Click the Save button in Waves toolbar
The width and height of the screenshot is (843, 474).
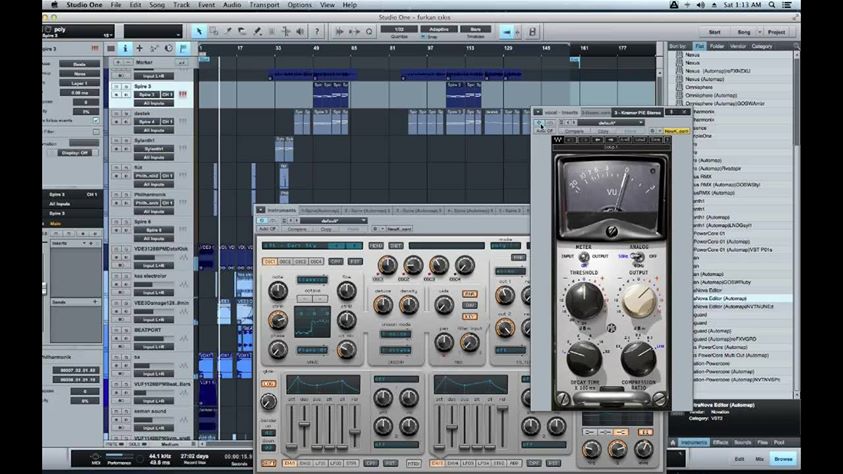click(655, 140)
